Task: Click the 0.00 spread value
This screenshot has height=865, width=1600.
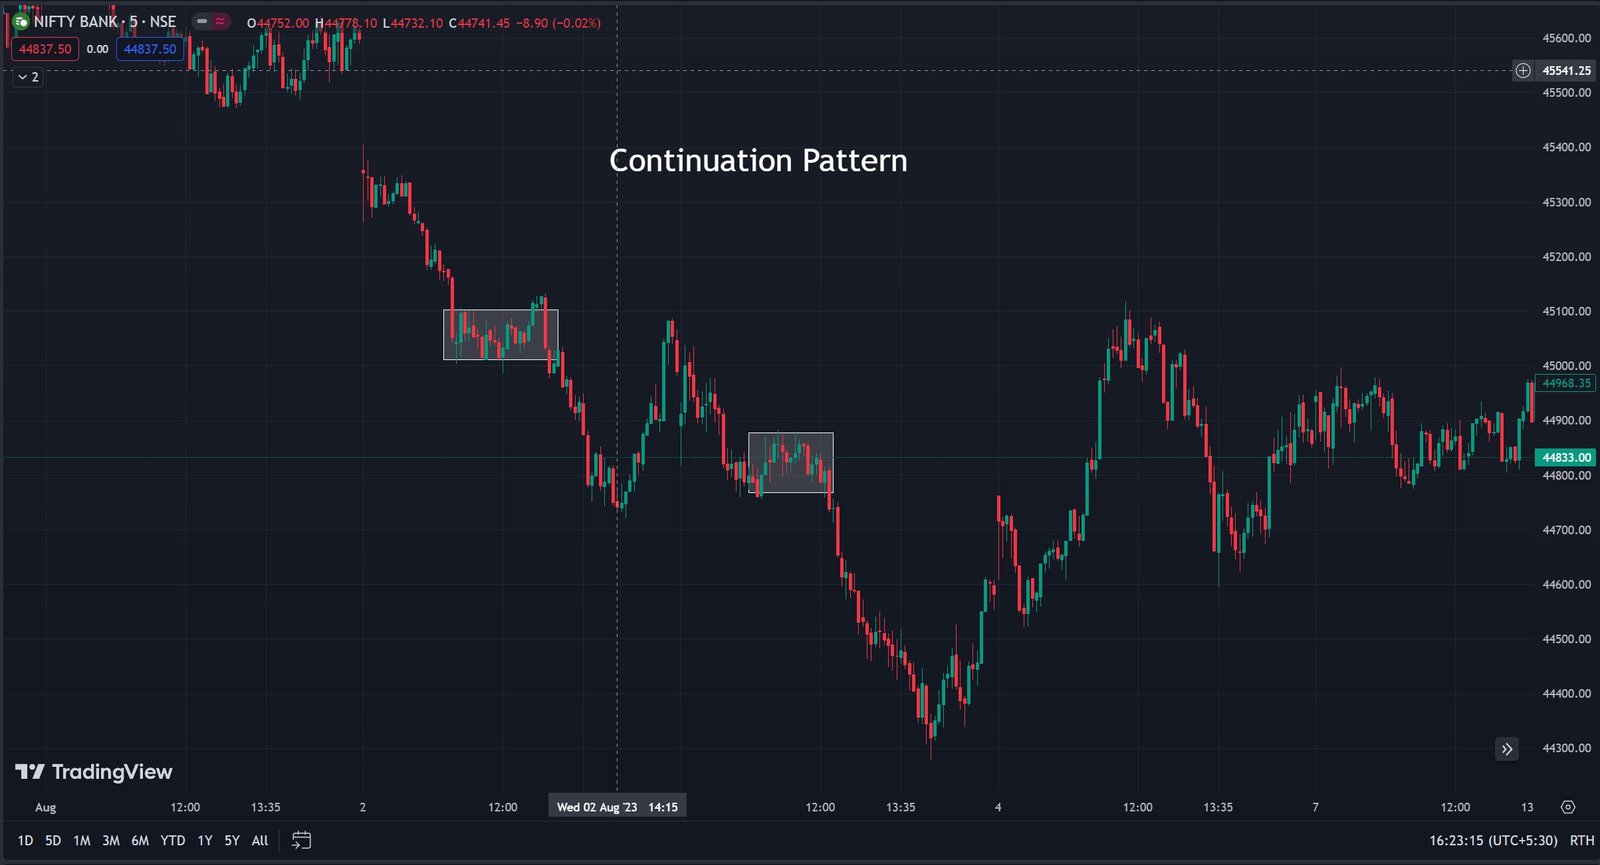Action: [x=97, y=49]
